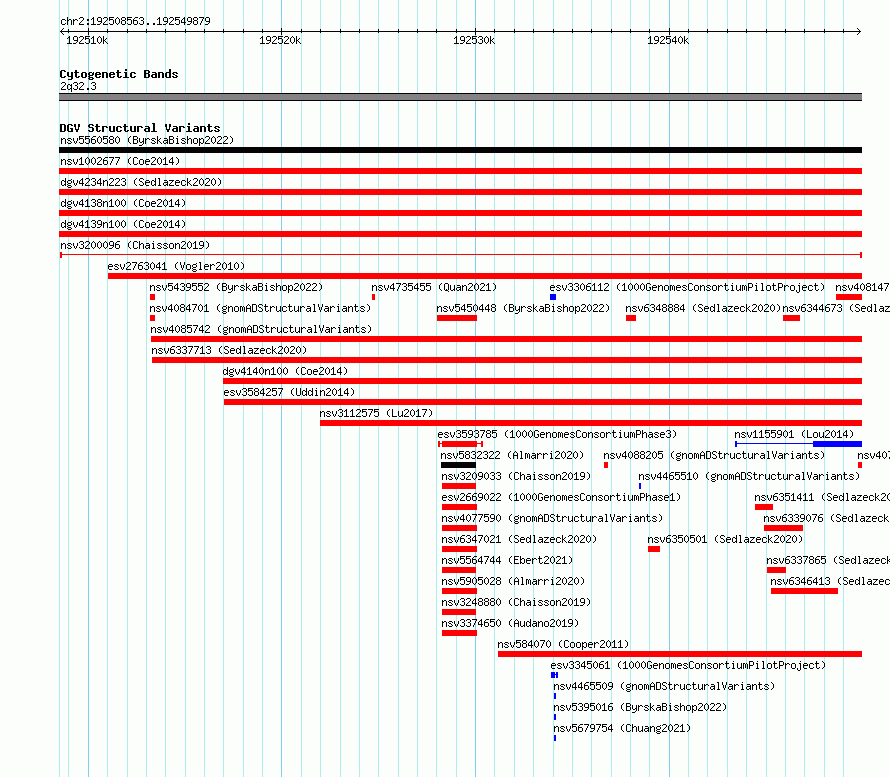
Task: Click nsv3209033 (Chaisson2019) label
Action: (x=516, y=476)
